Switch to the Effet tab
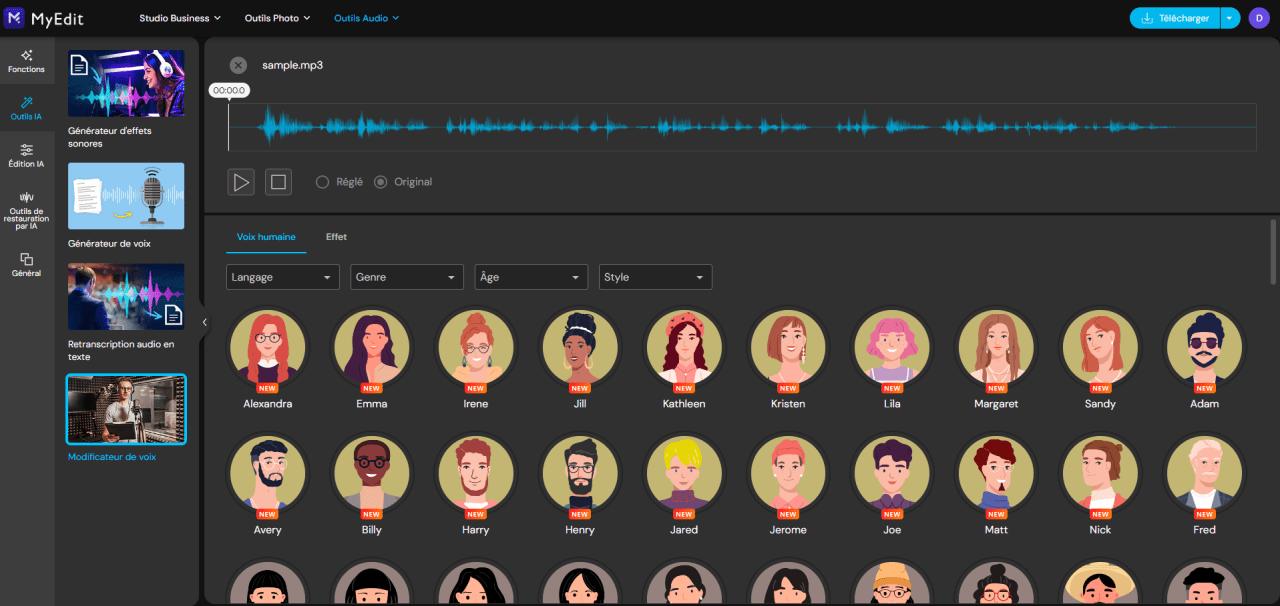 (x=336, y=237)
